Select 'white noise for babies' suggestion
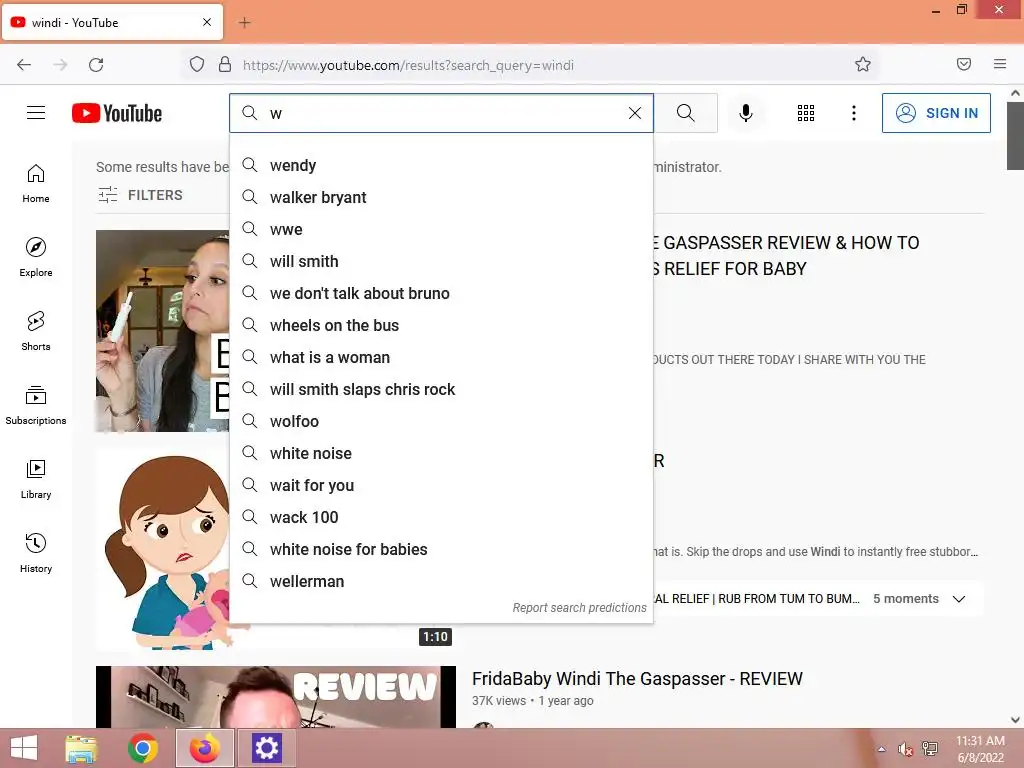 (441, 549)
